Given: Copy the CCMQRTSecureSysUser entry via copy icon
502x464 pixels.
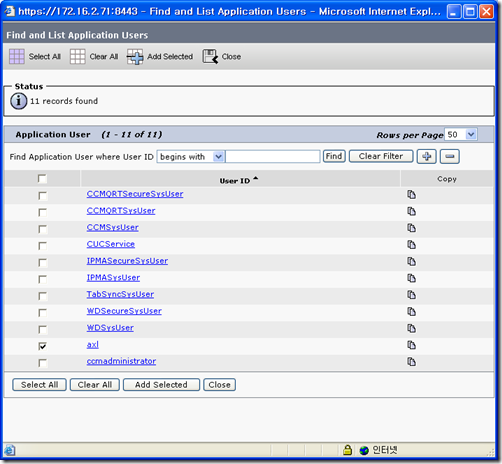Looking at the screenshot, I should (x=411, y=194).
